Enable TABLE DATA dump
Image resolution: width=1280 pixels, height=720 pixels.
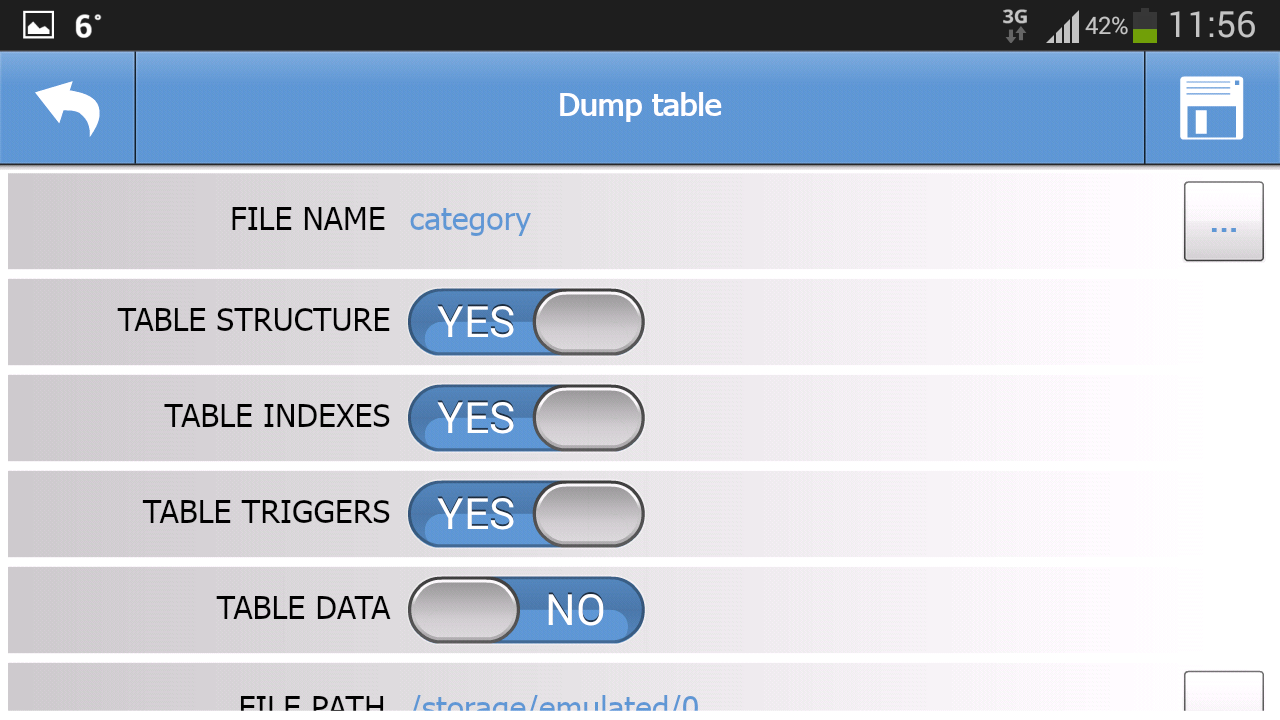(525, 609)
